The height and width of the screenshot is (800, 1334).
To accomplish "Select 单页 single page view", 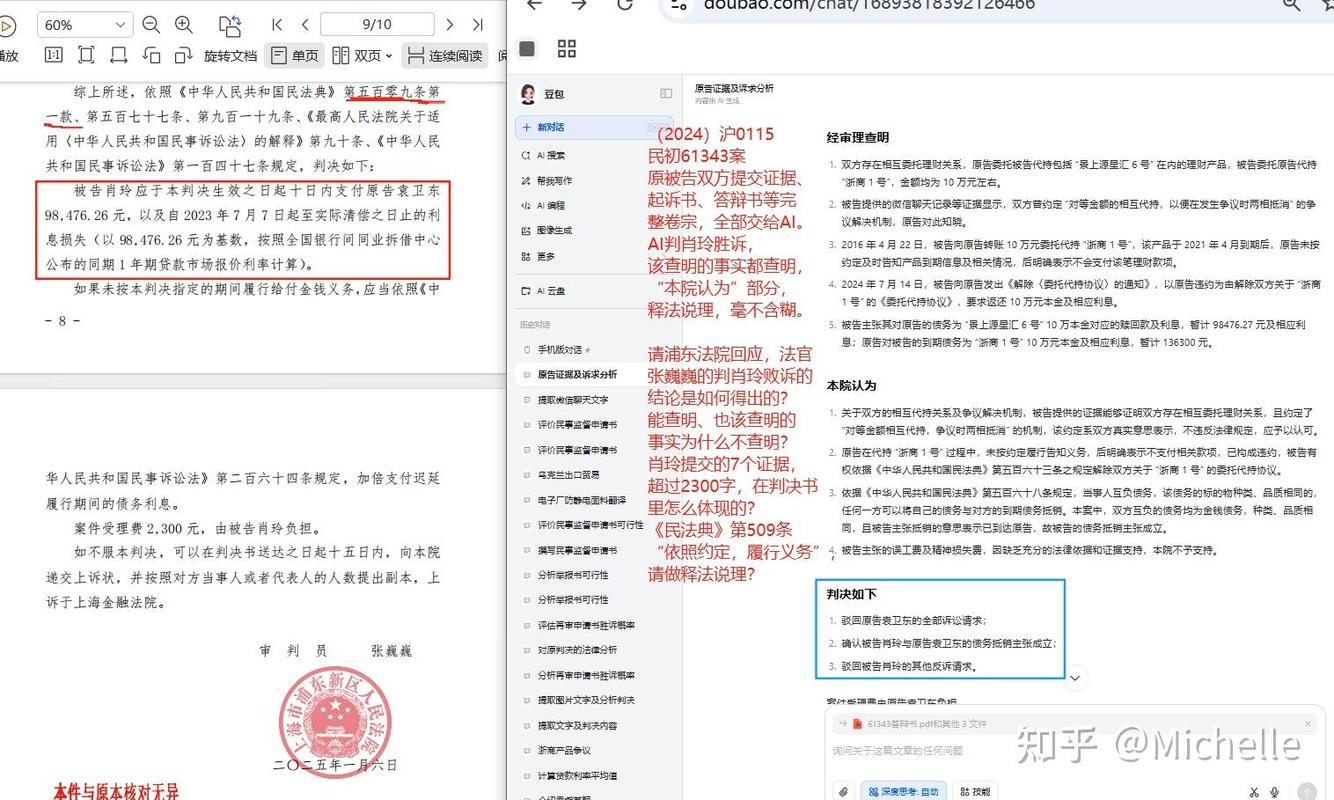I will point(295,55).
